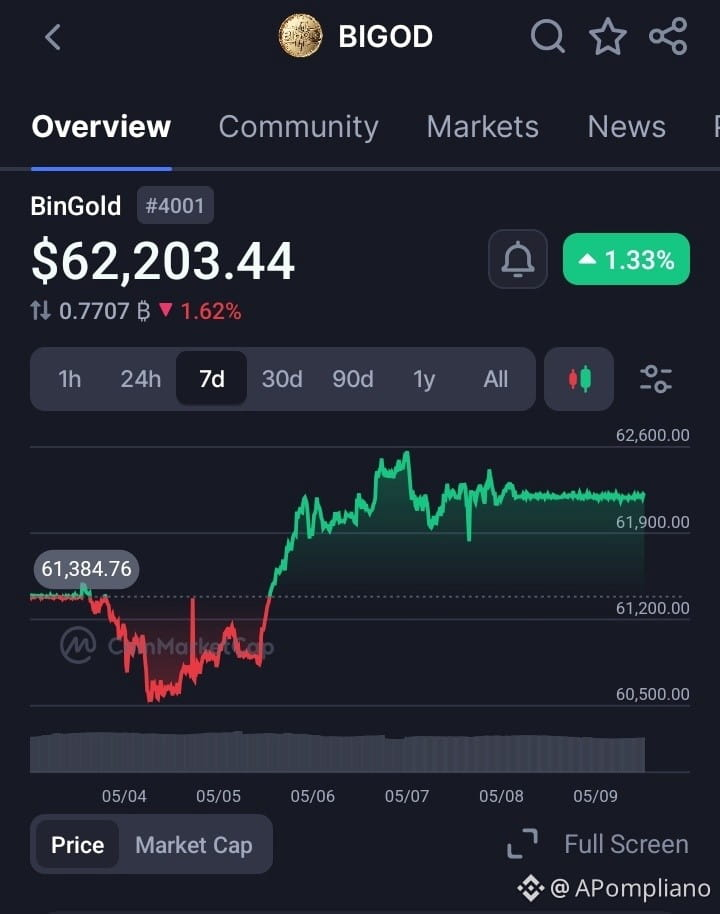Tap the green 1.33% change badge

pos(626,259)
